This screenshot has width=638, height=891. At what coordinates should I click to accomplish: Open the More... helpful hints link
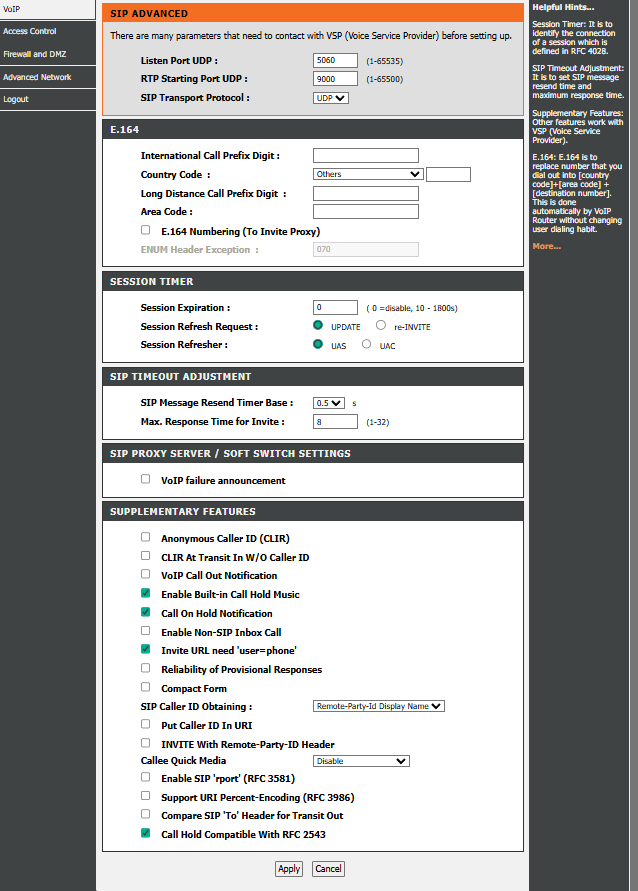(x=546, y=246)
